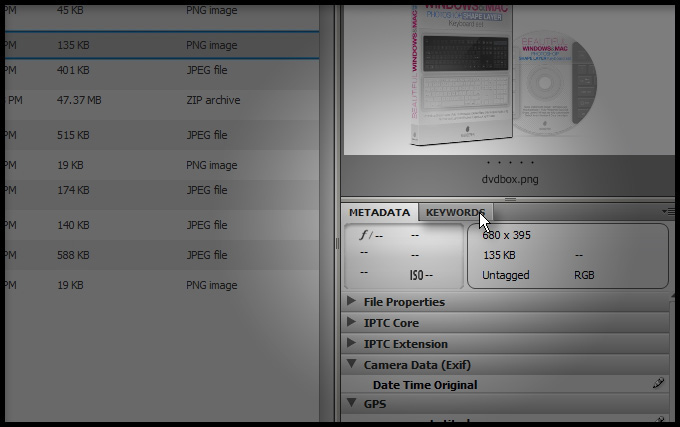Collapse the GPS section
Viewport: 680px width, 427px height.
pos(351,404)
